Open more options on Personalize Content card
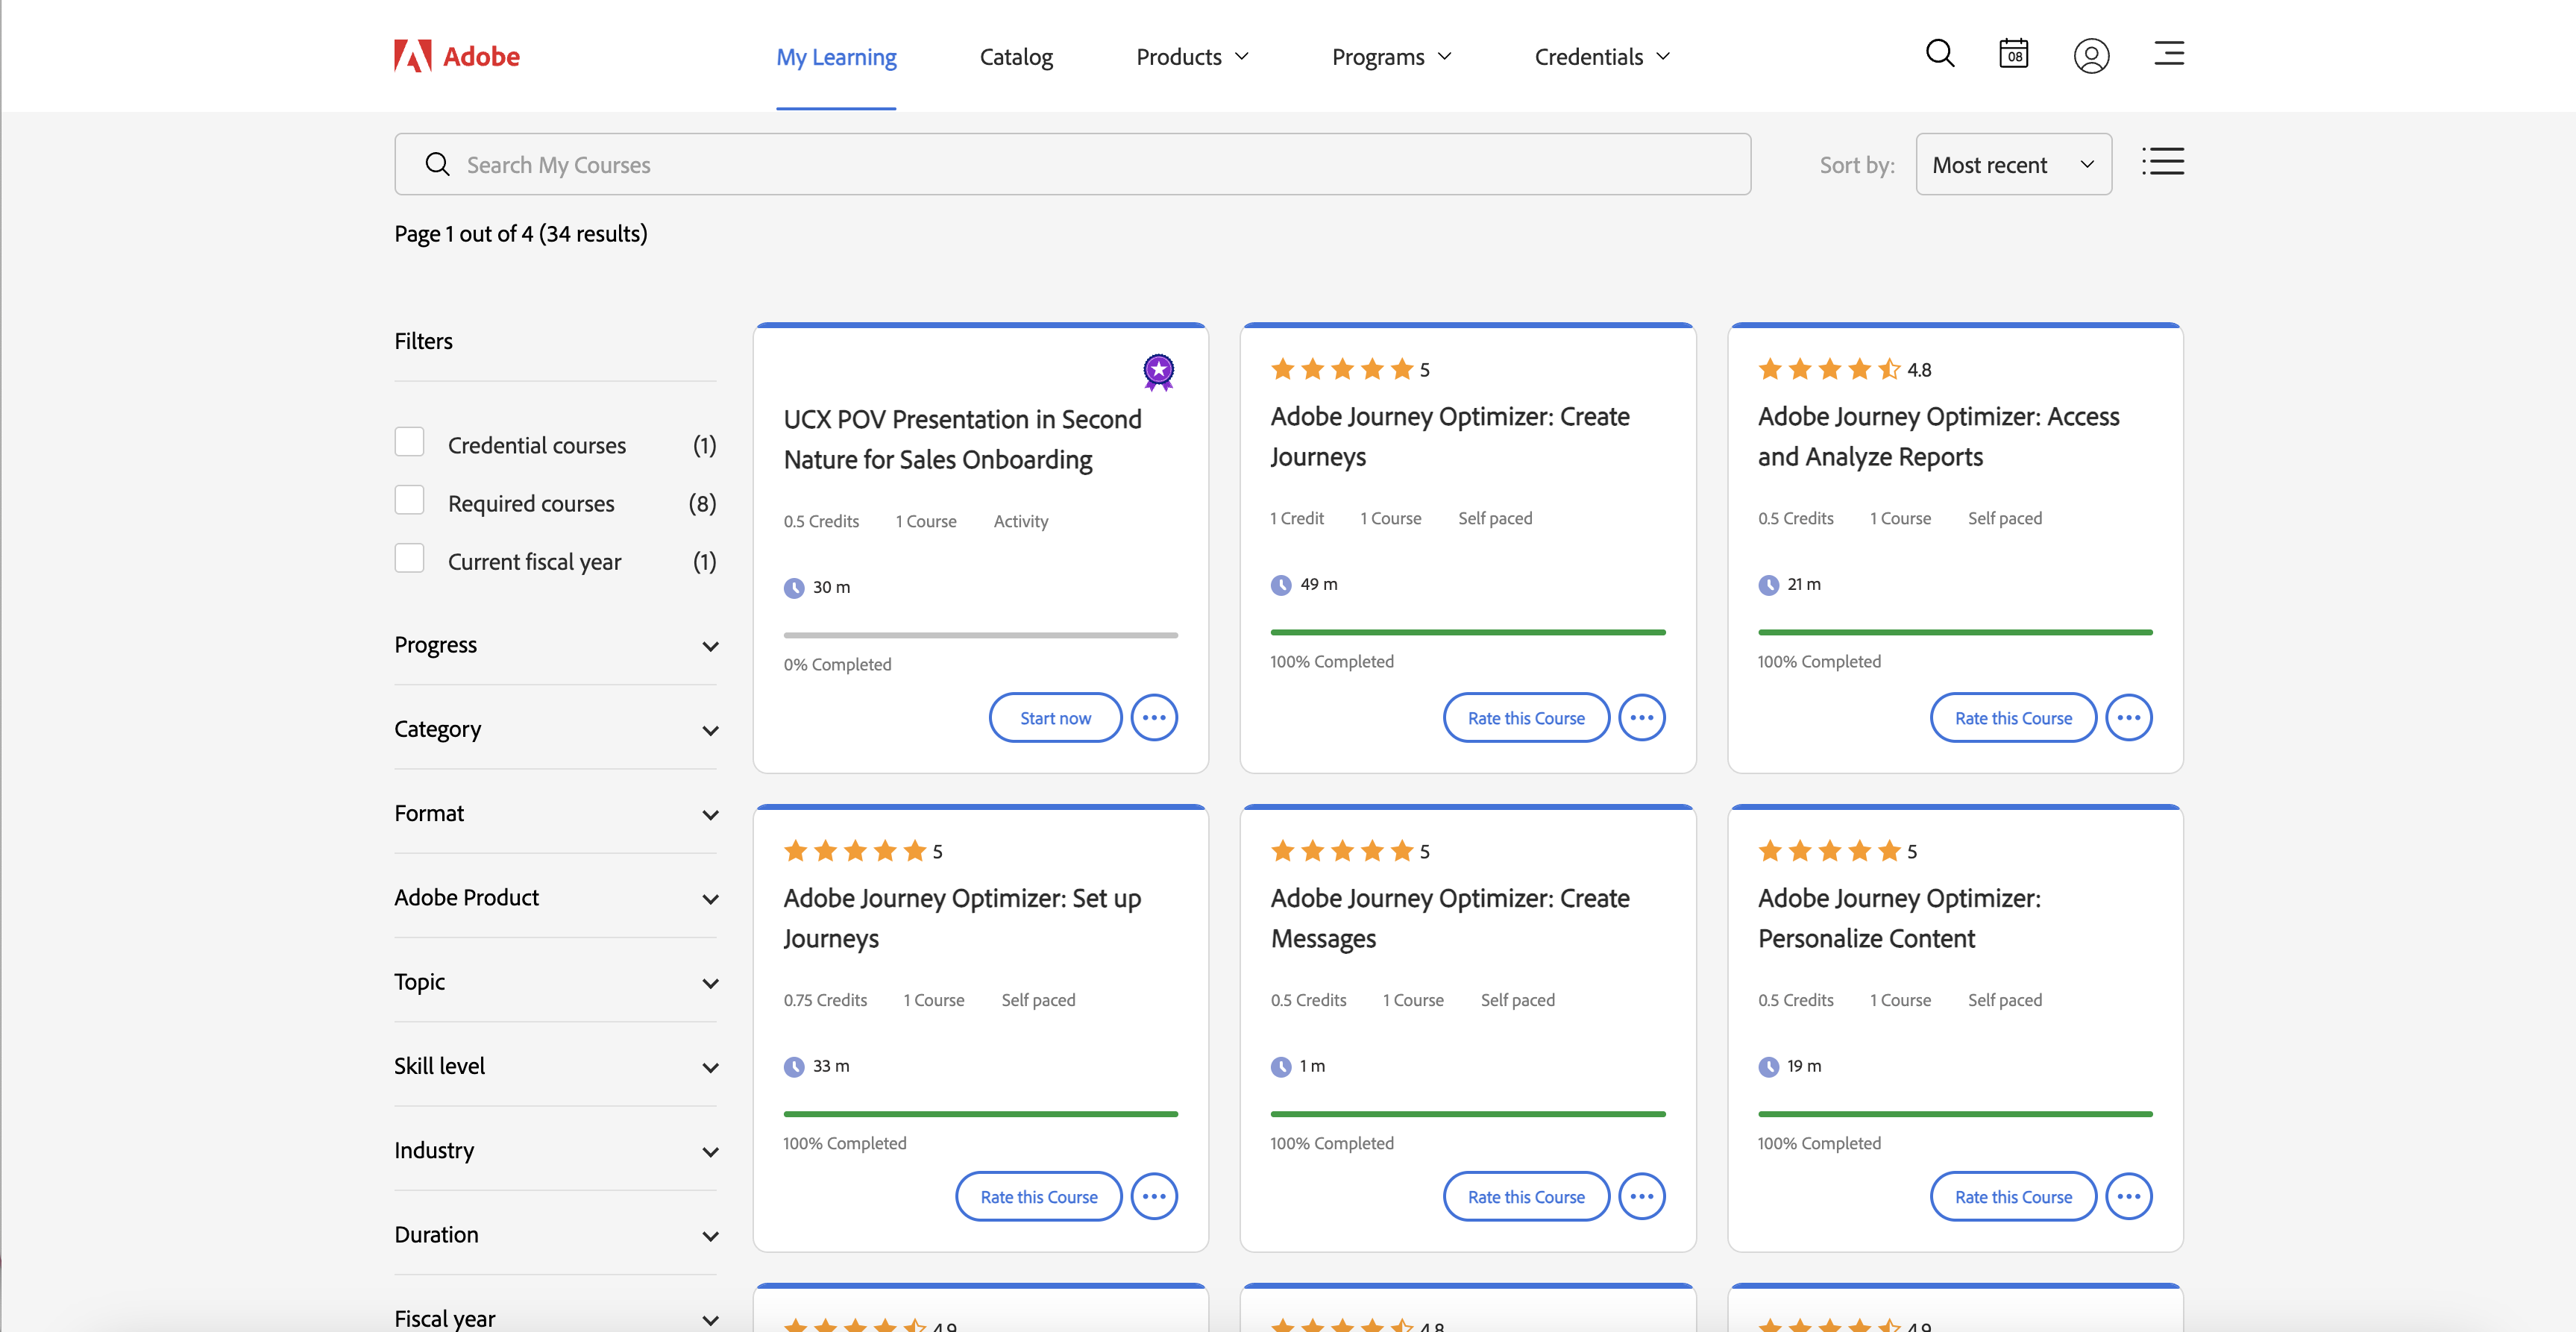This screenshot has width=2576, height=1332. (x=2128, y=1197)
